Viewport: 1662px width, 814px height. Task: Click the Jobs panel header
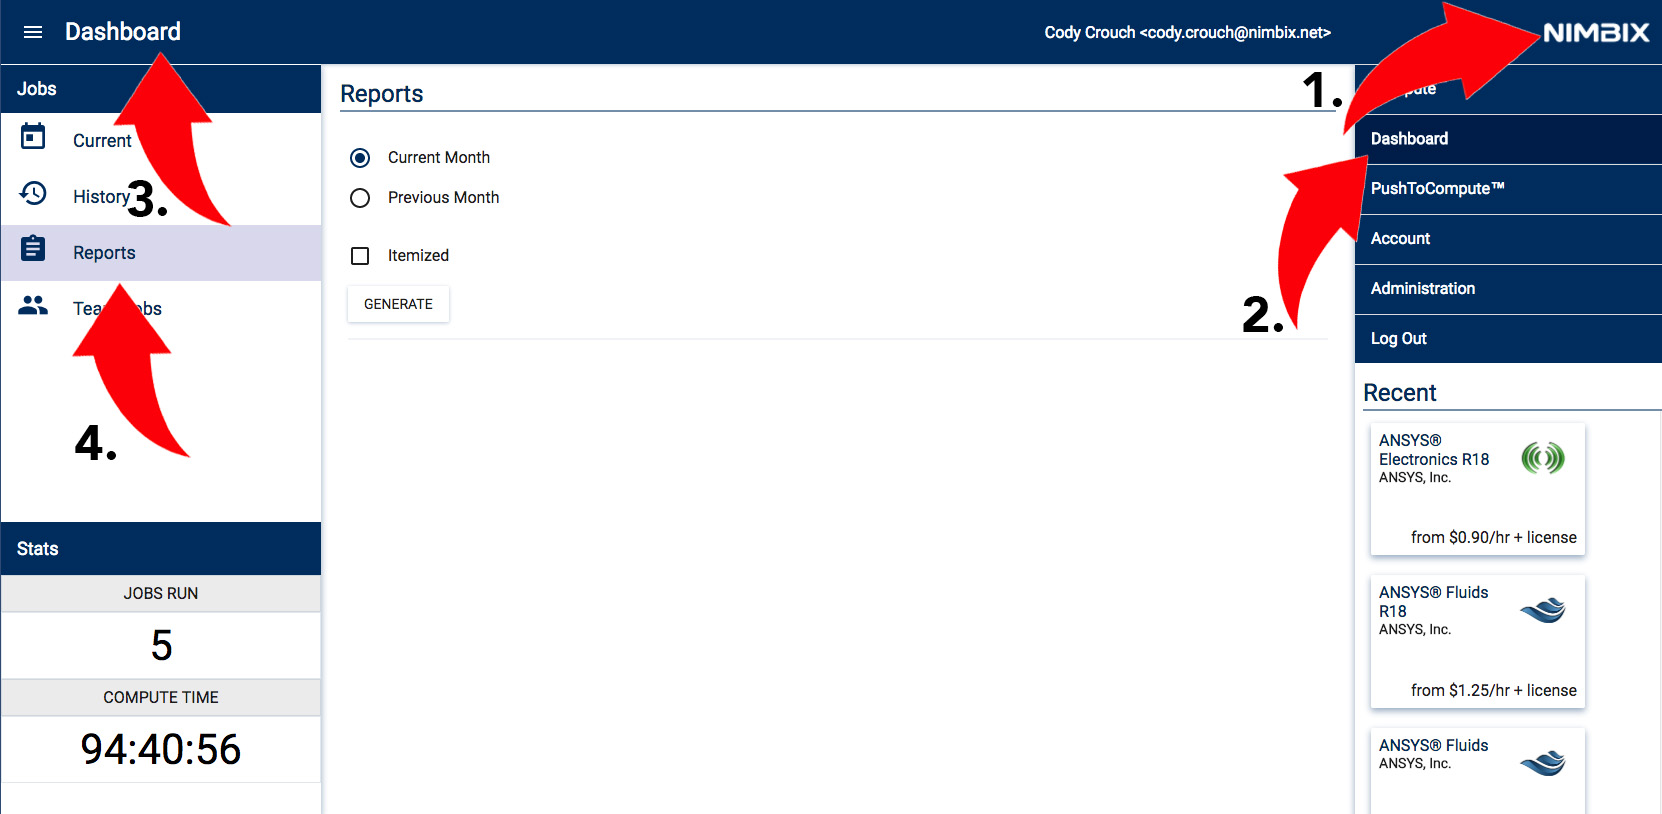point(161,89)
